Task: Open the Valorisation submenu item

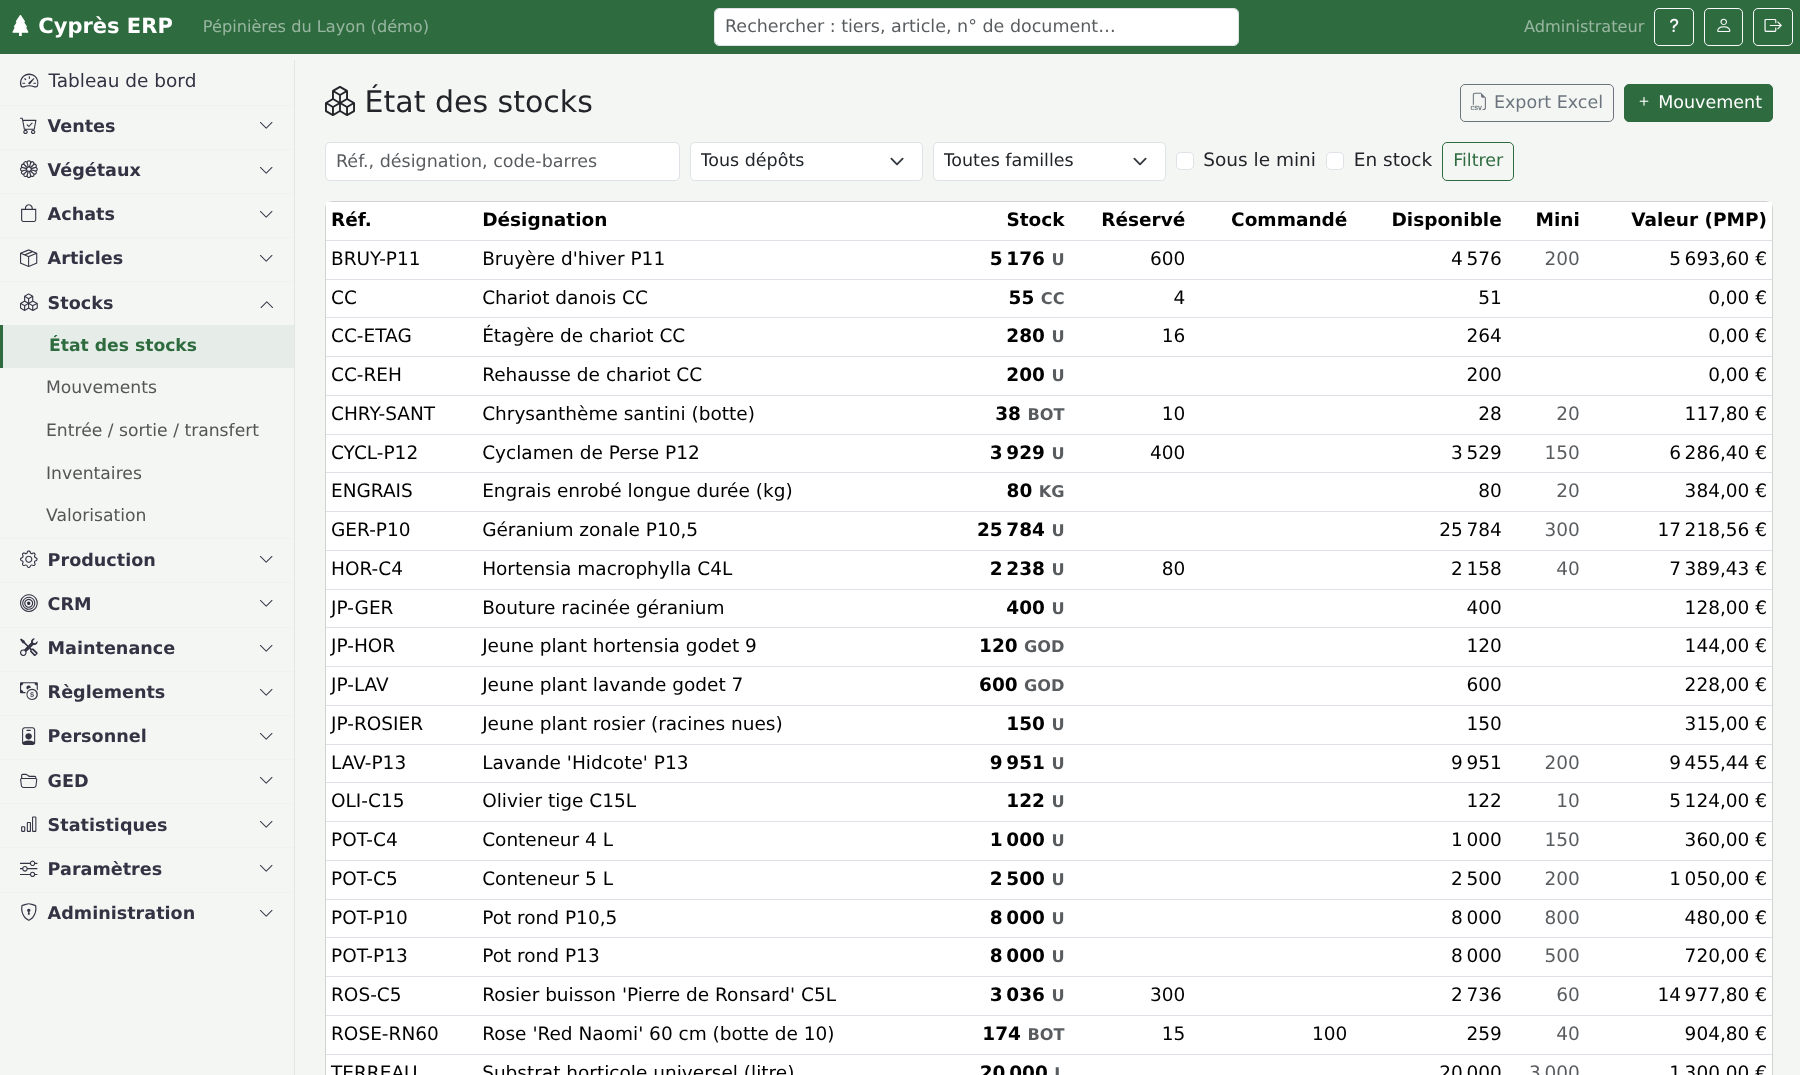Action: pos(96,515)
